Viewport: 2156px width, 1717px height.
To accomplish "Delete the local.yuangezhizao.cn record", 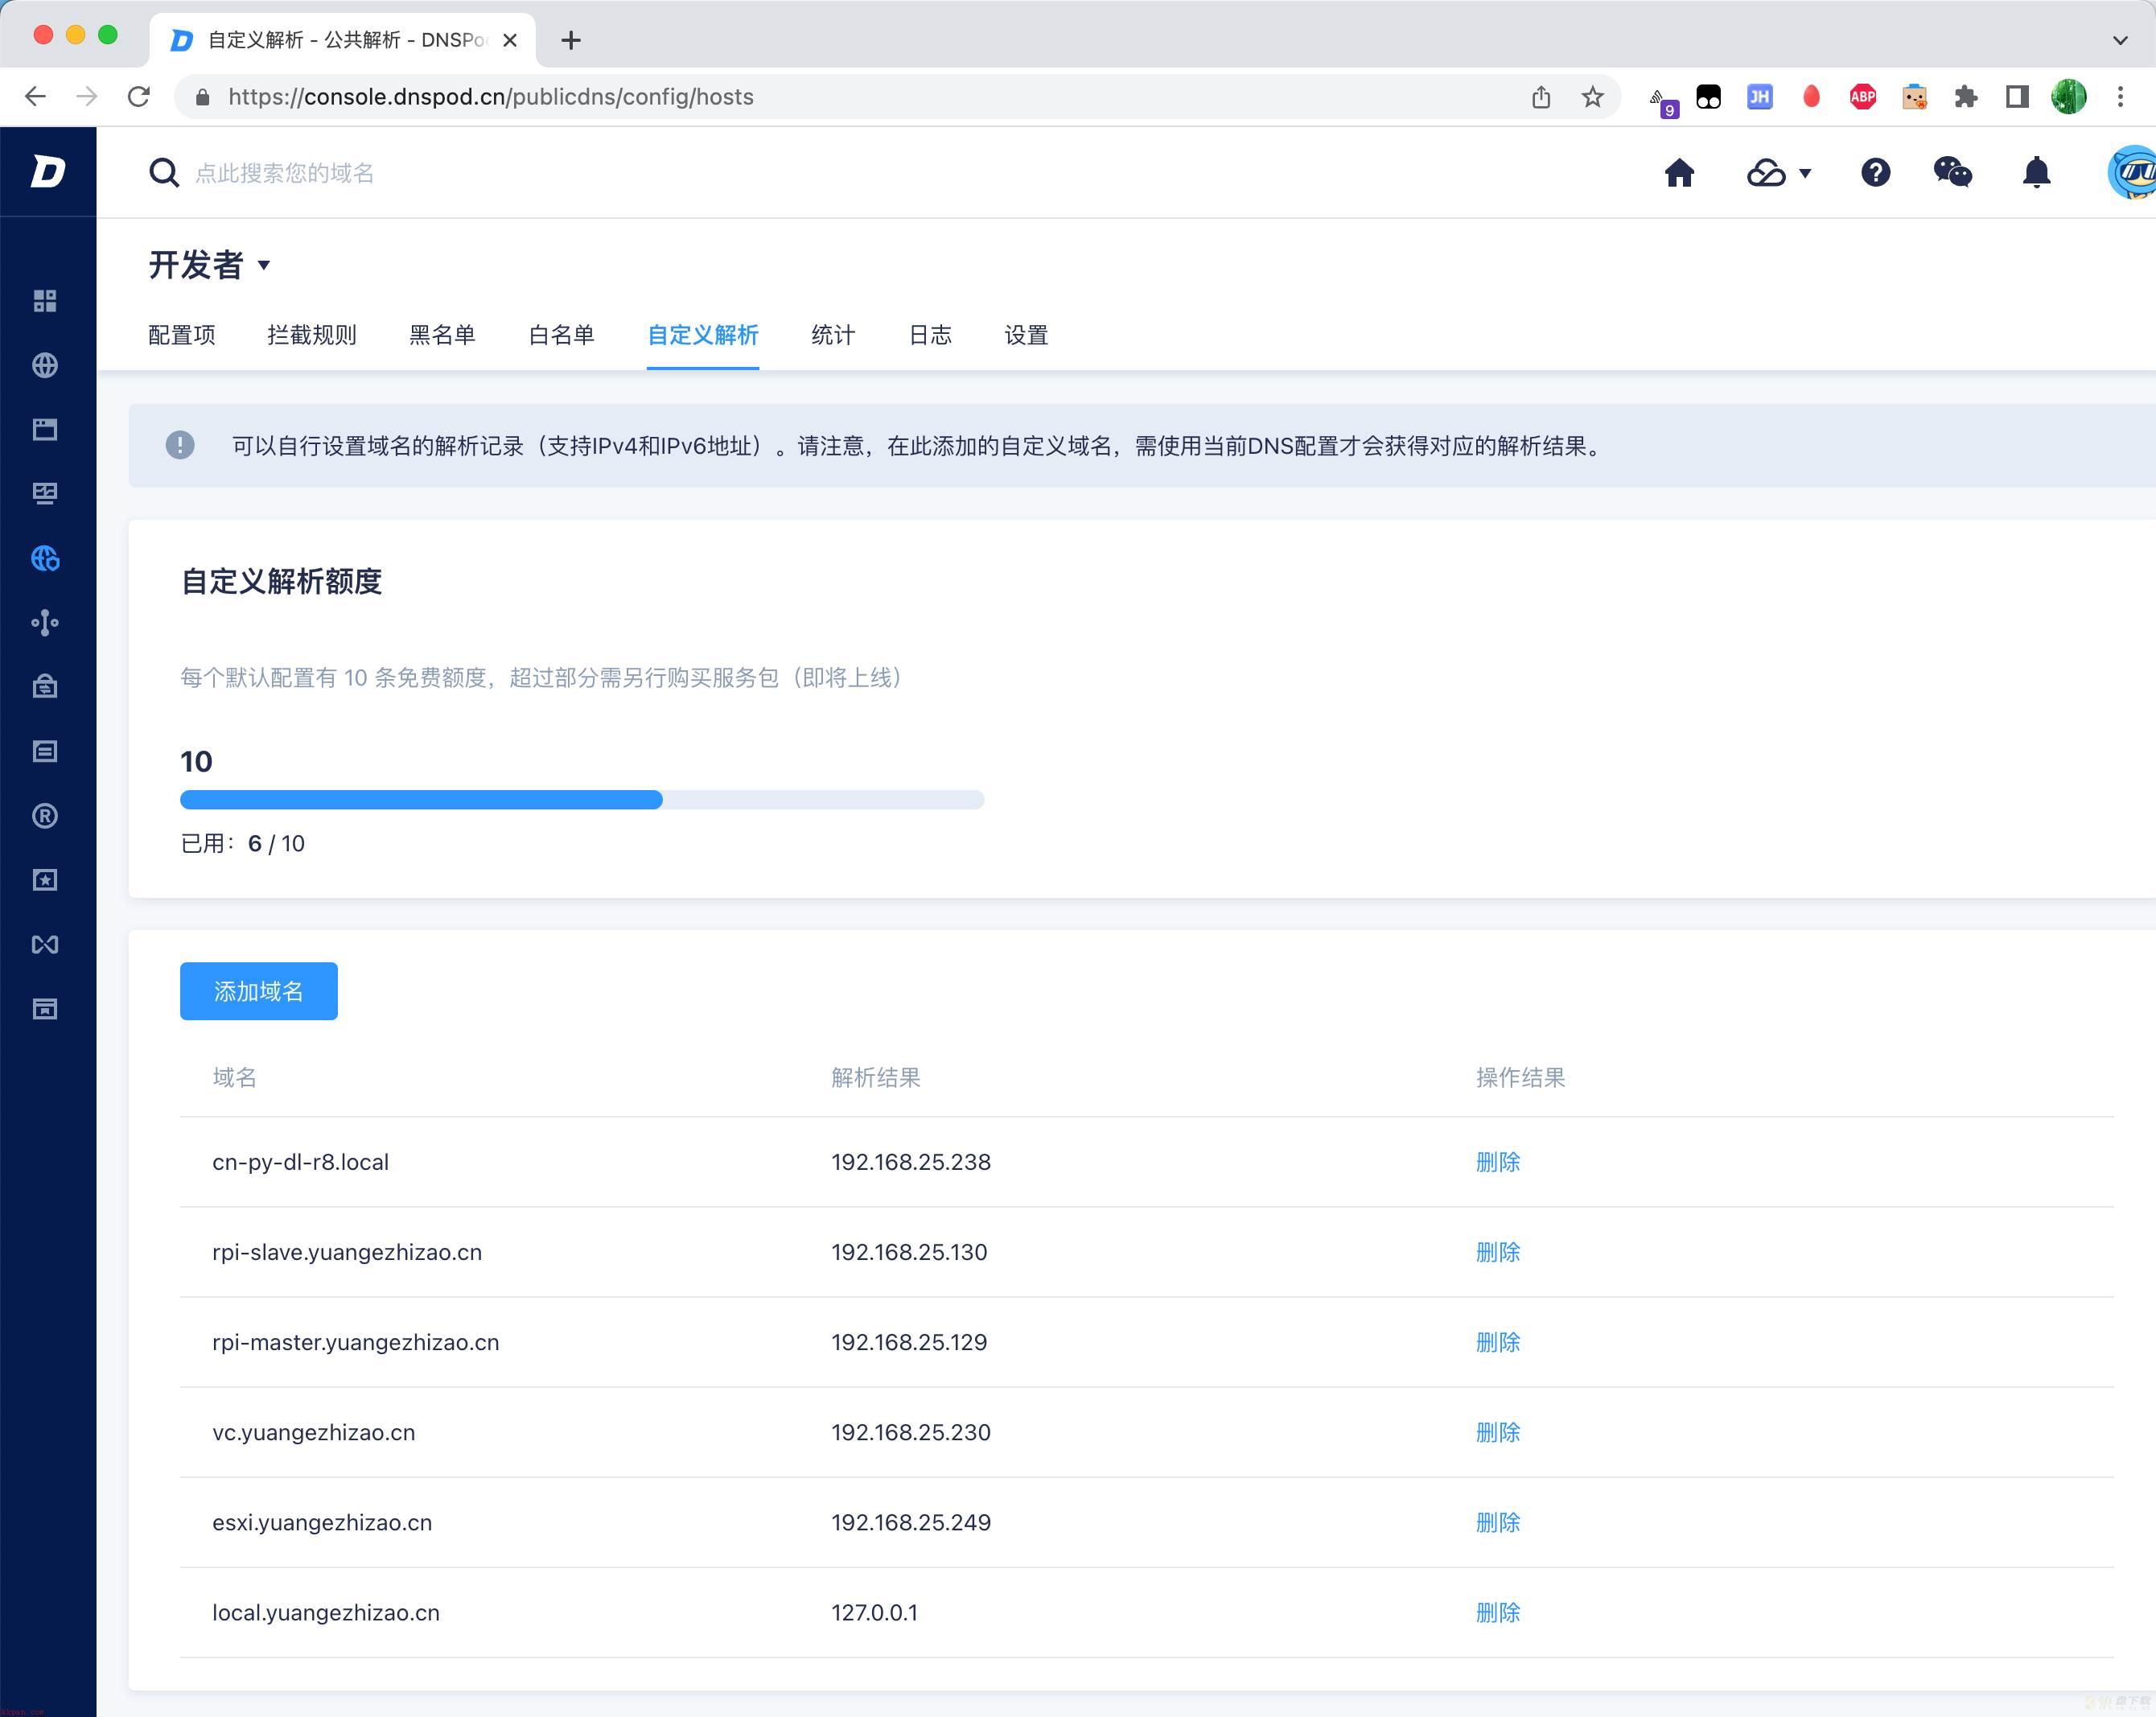I will click(x=1498, y=1612).
